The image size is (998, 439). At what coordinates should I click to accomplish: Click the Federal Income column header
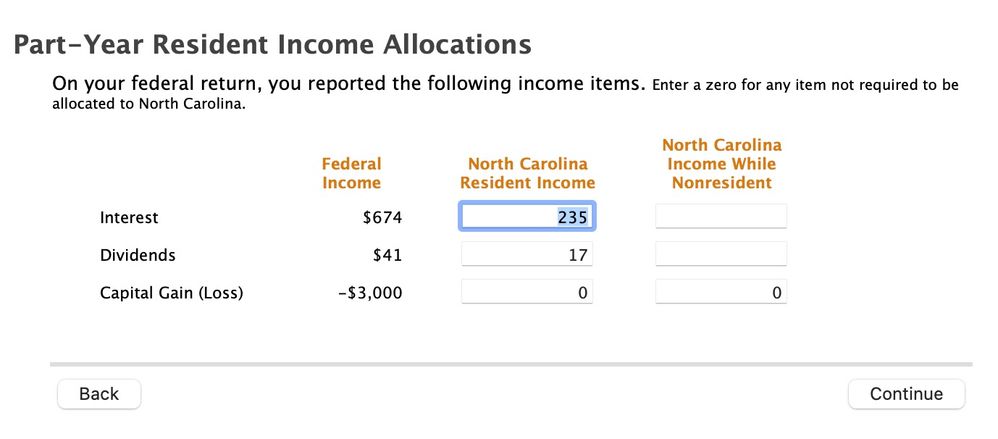tap(351, 173)
